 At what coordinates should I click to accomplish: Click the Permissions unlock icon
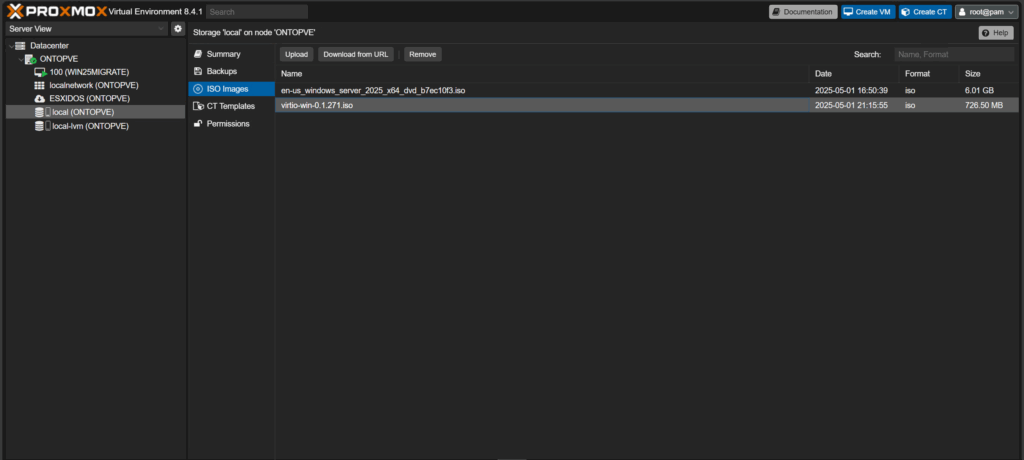coord(198,123)
